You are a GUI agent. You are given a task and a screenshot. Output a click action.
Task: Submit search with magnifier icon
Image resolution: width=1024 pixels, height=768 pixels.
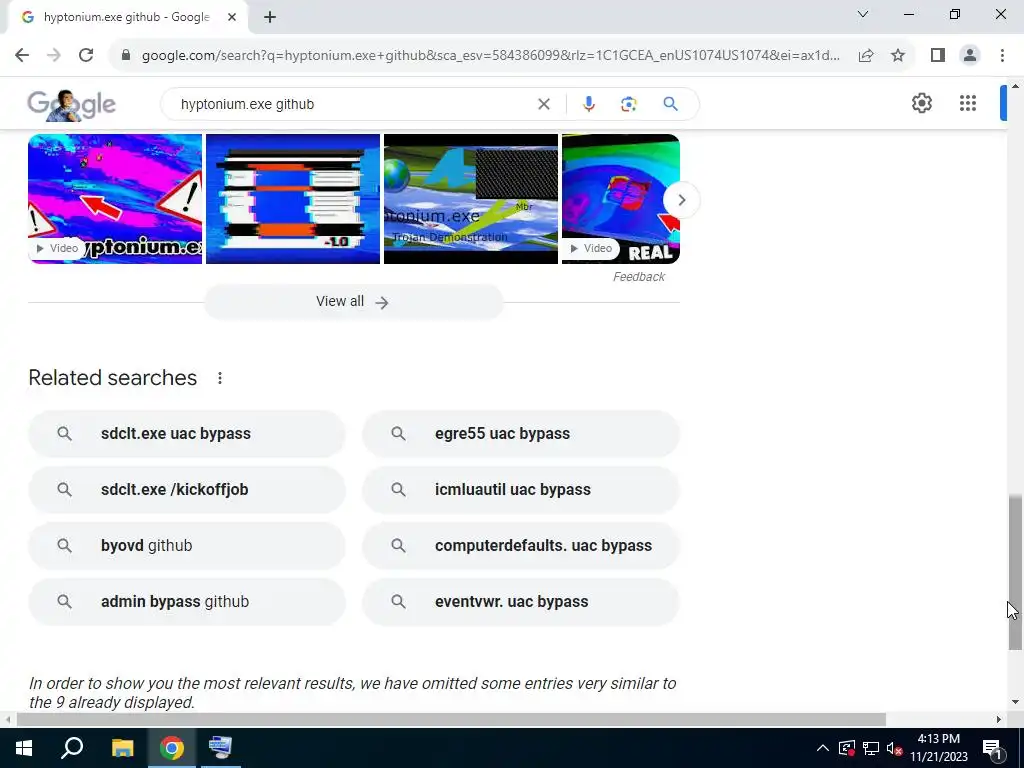coord(670,104)
